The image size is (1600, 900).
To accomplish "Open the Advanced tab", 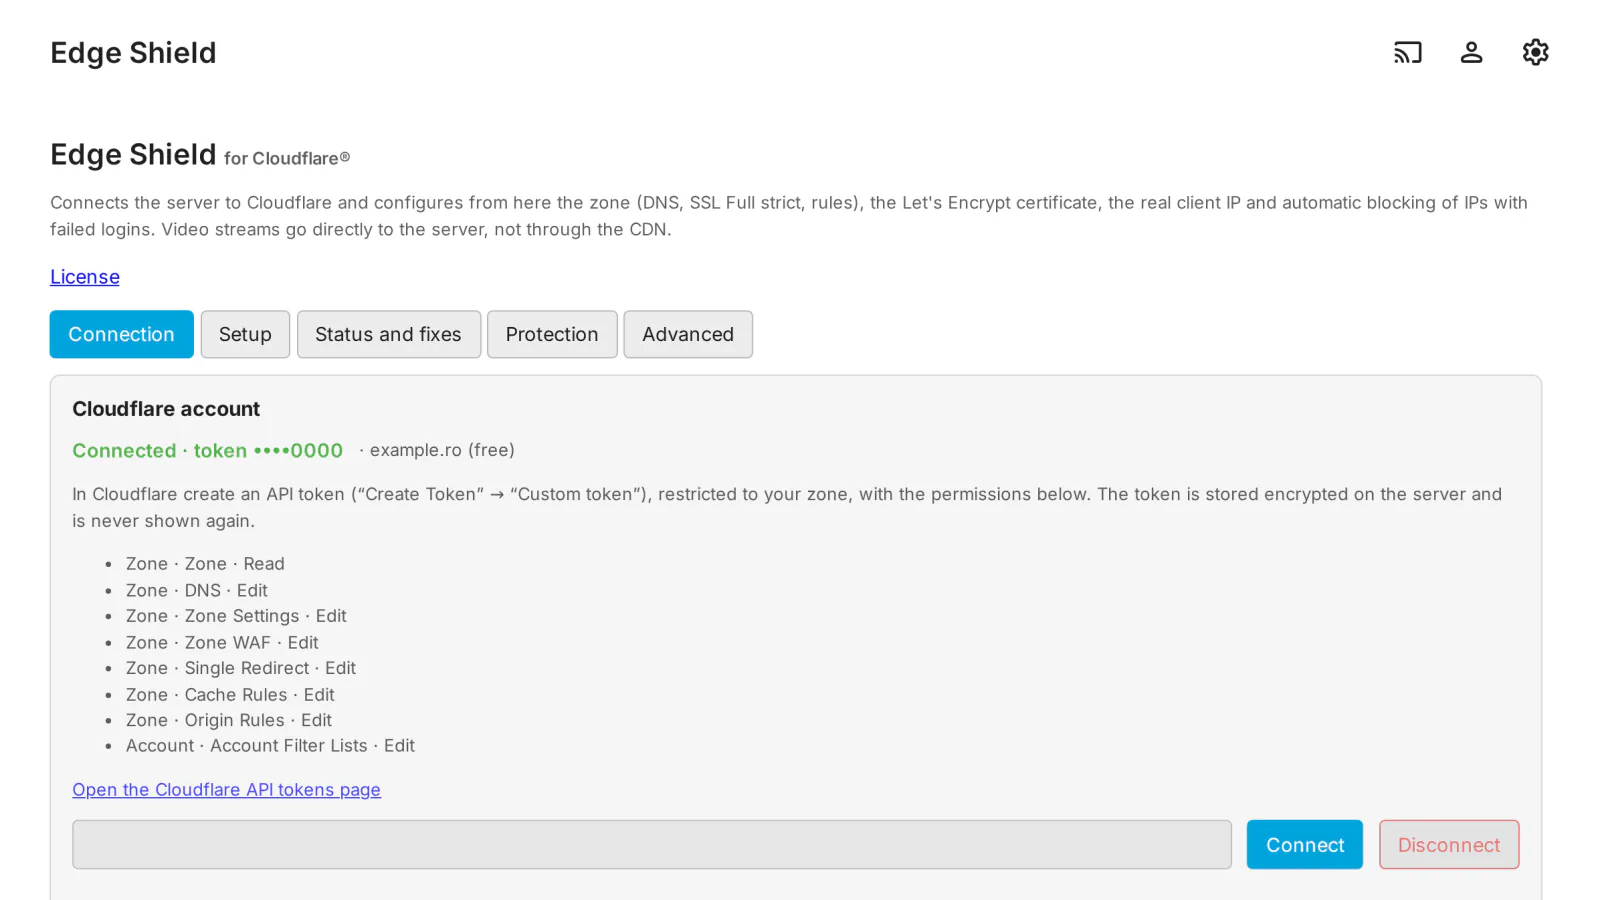I will click(688, 334).
